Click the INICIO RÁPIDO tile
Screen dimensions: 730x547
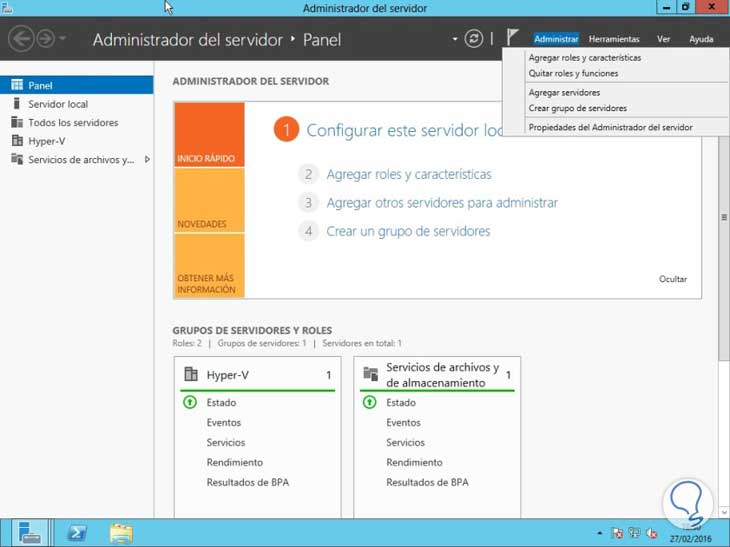(209, 135)
